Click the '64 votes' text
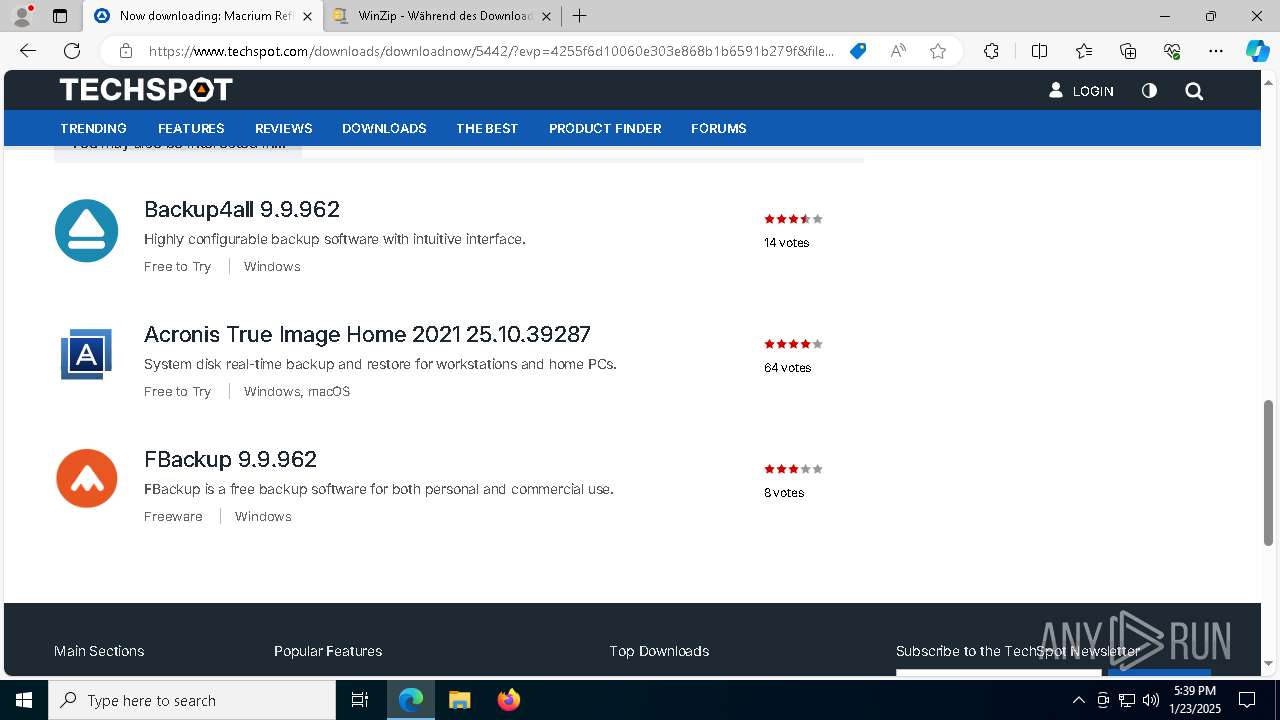This screenshot has width=1280, height=720. 787,368
